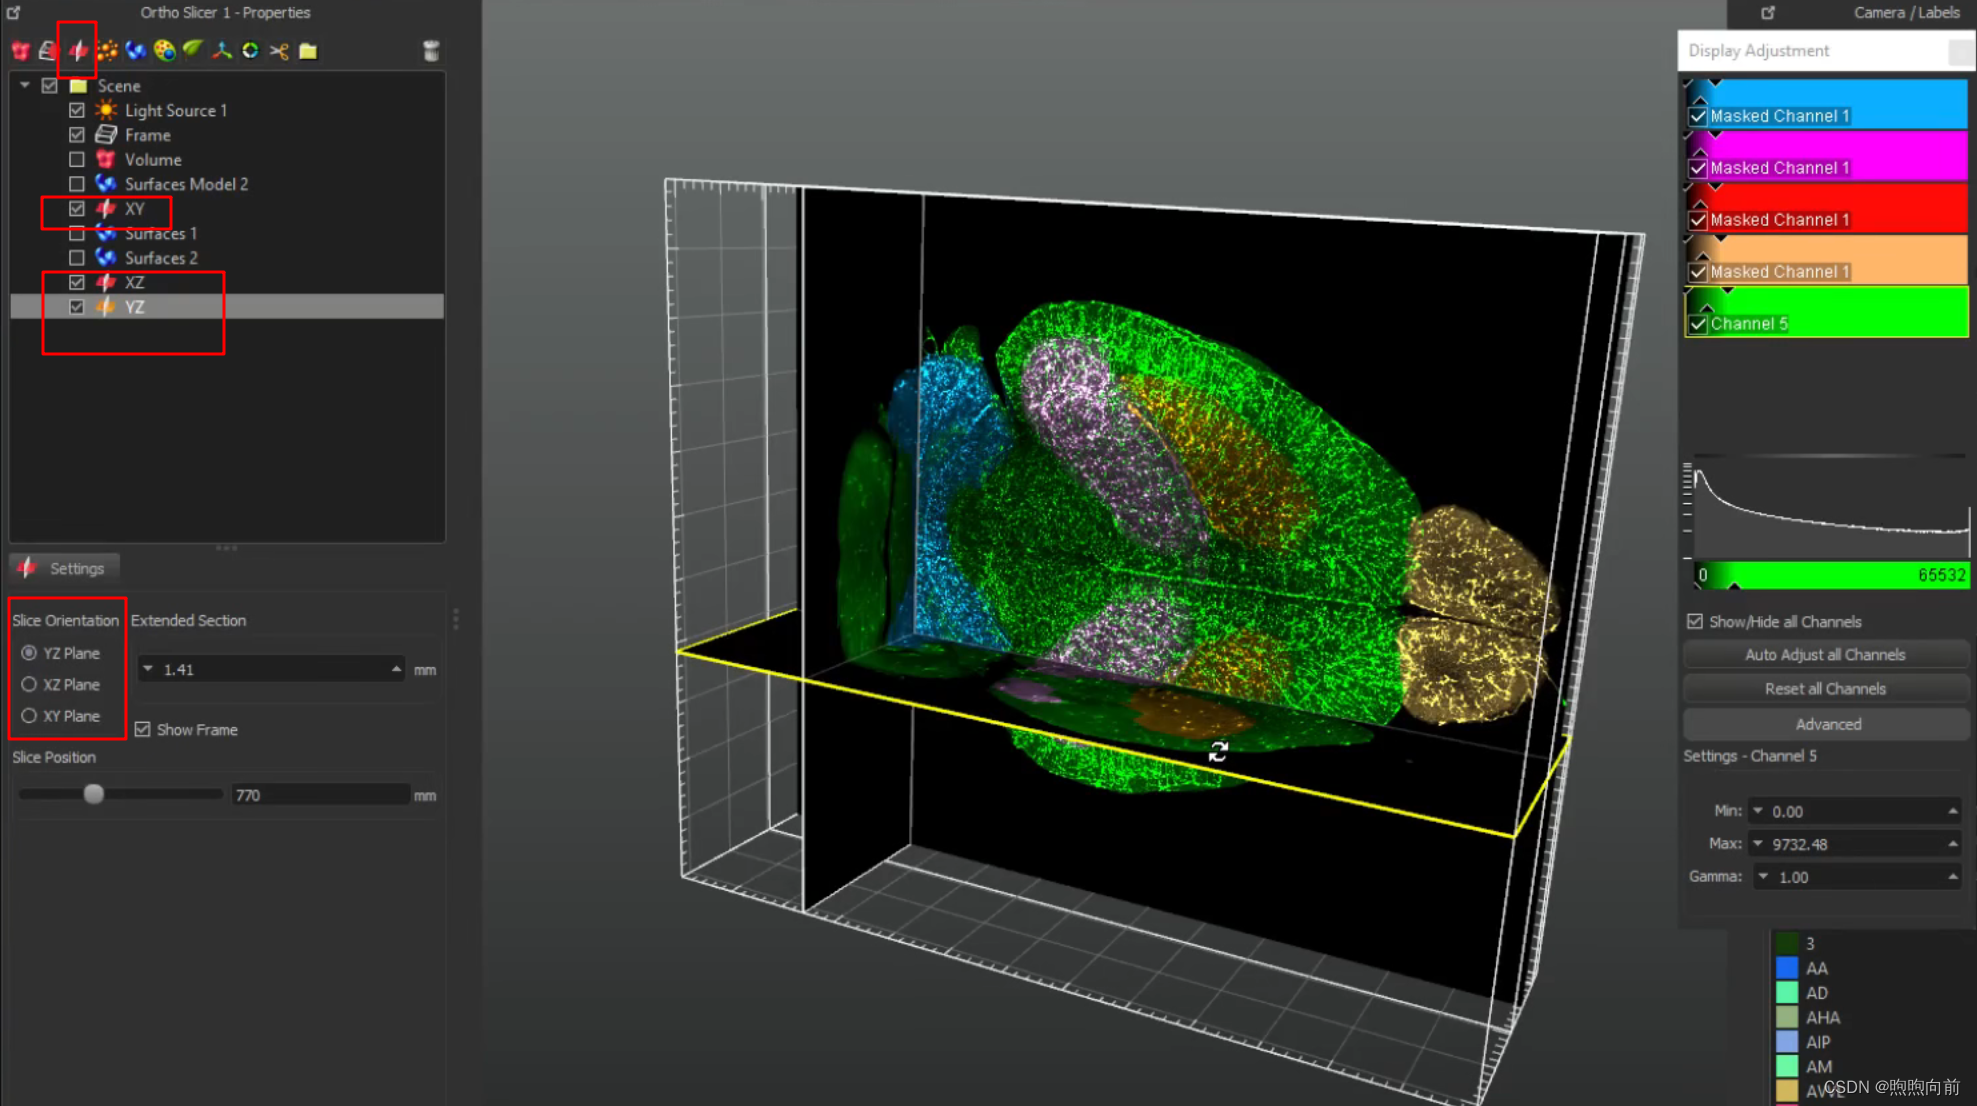Add new Spots object icon
The width and height of the screenshot is (1977, 1106).
point(107,50)
